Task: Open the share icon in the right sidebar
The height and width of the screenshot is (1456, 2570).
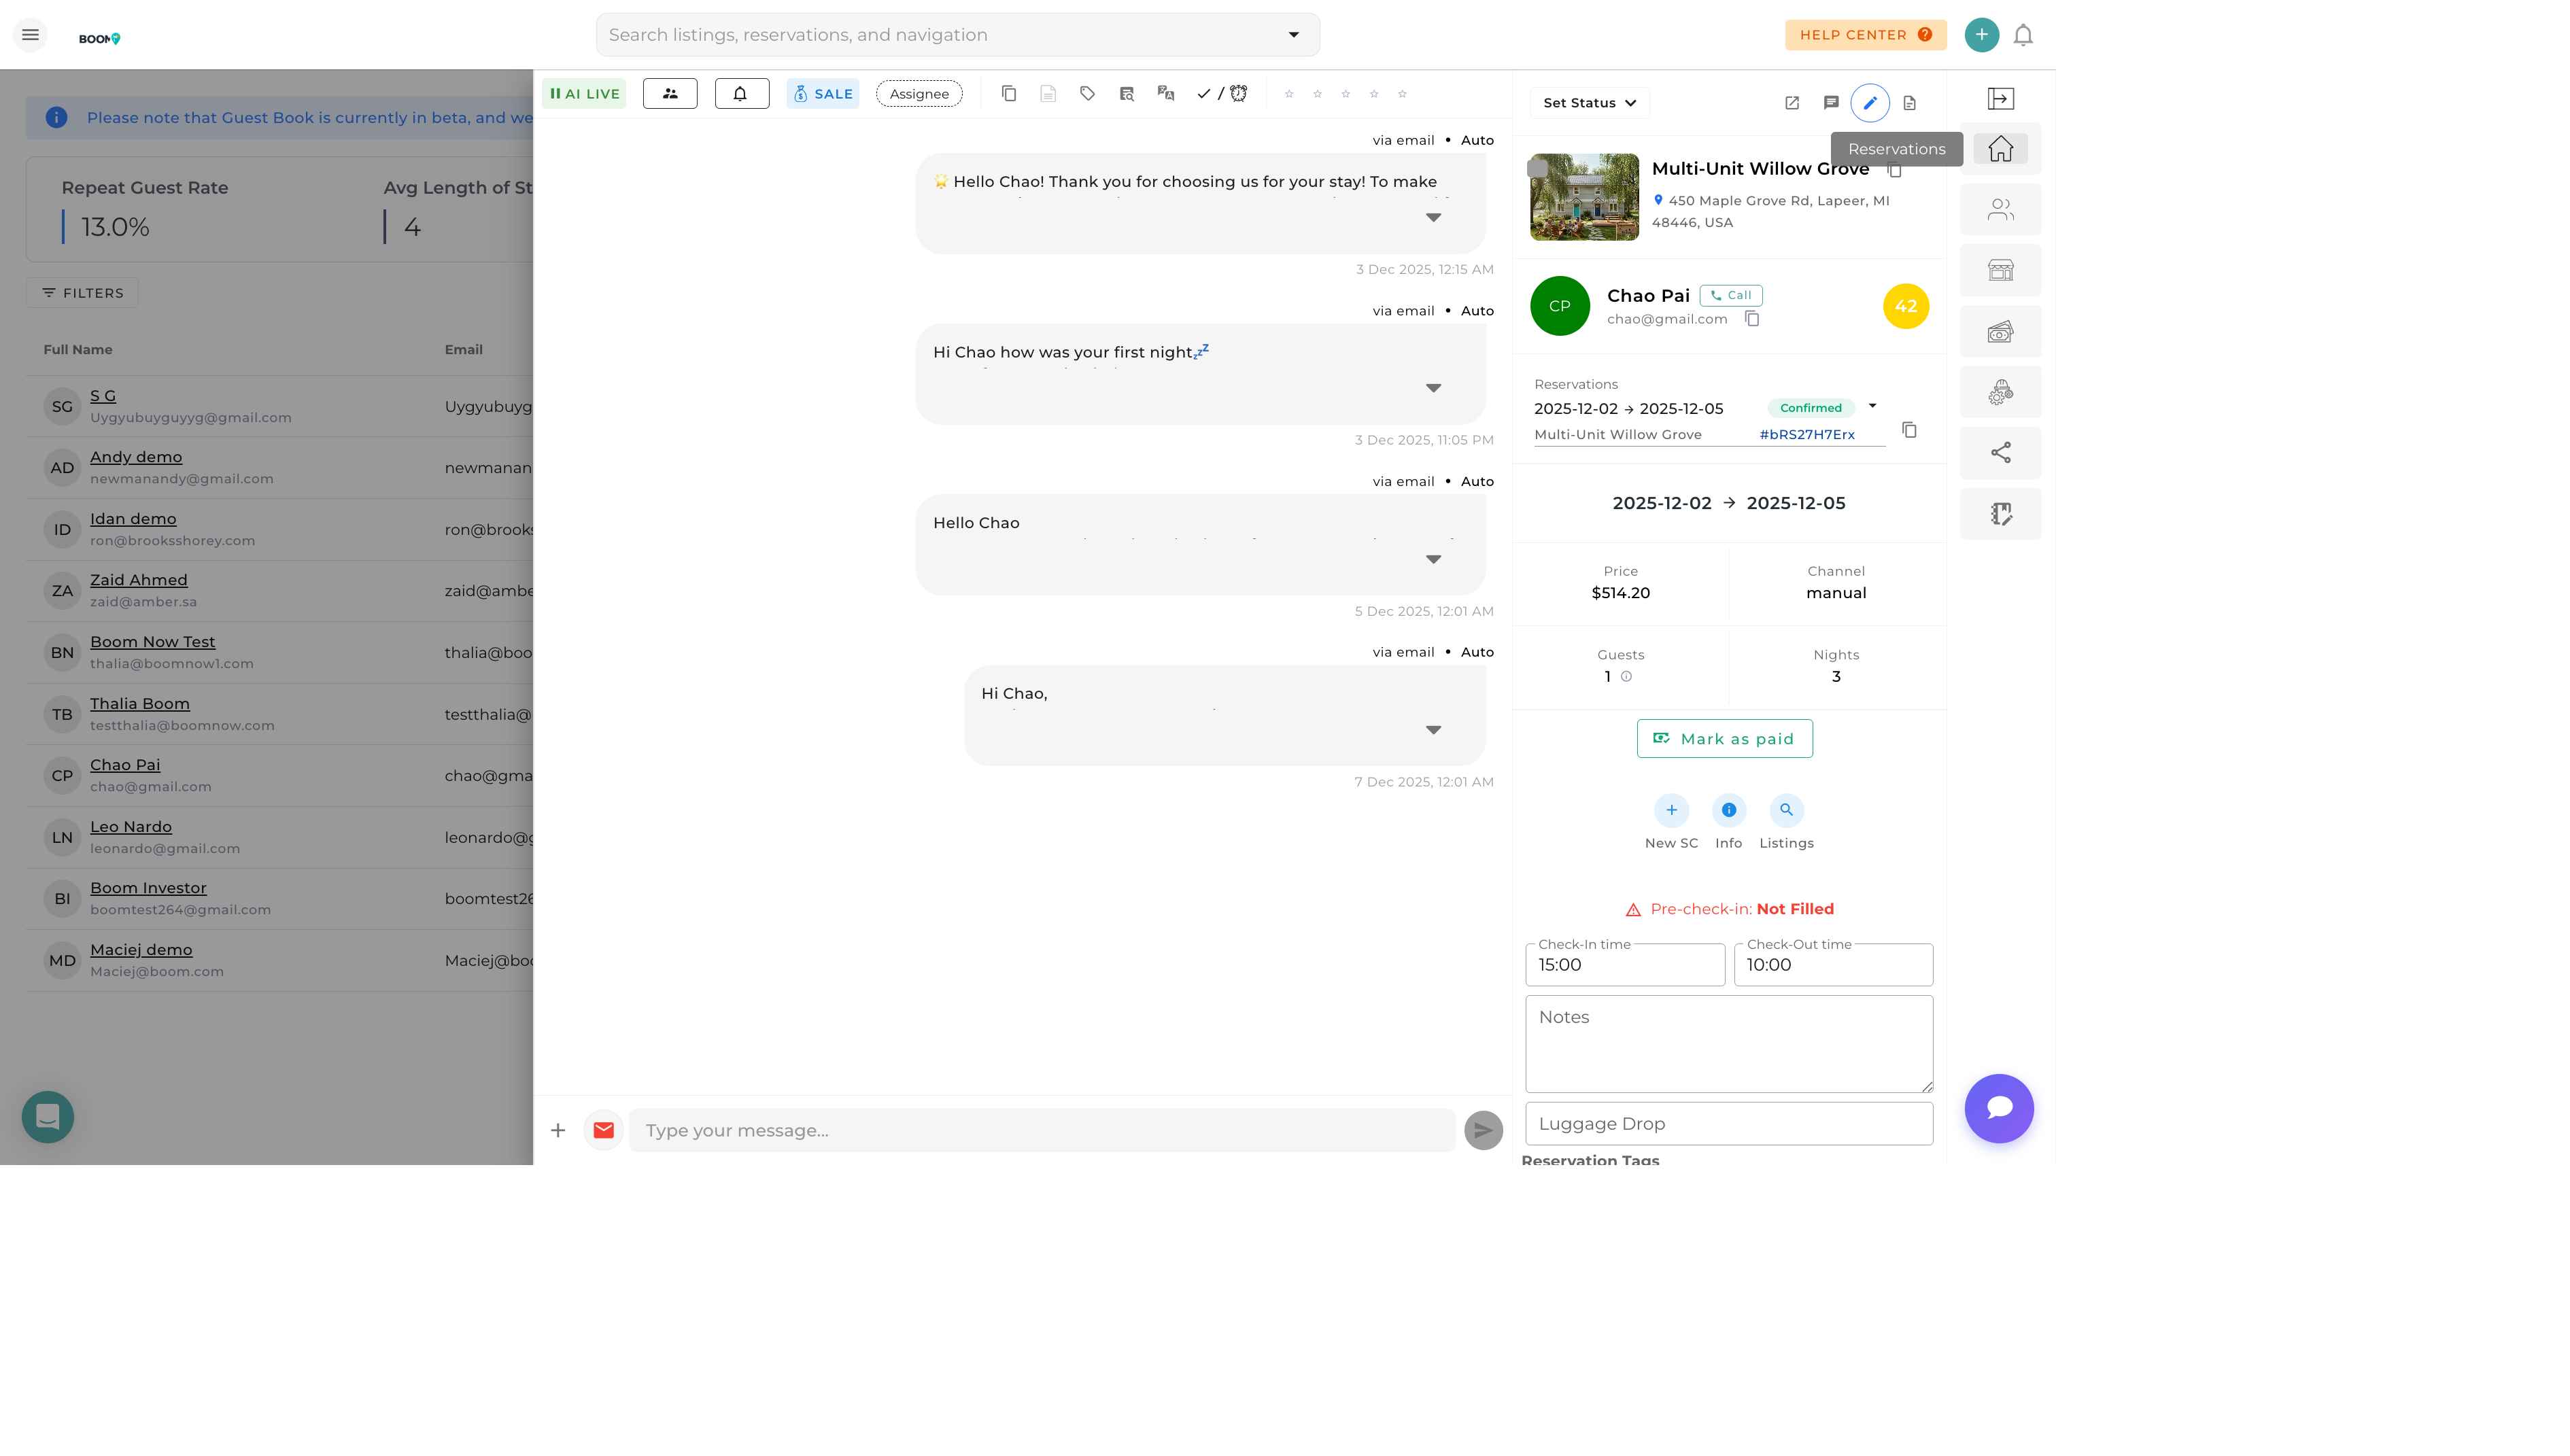Action: (2000, 452)
